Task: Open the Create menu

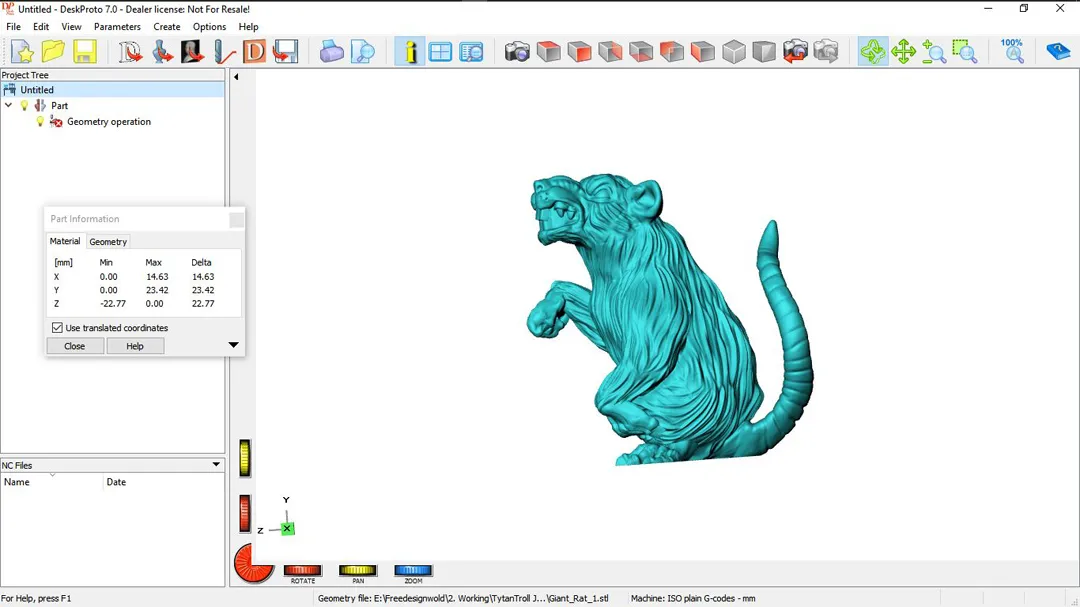Action: click(x=167, y=27)
